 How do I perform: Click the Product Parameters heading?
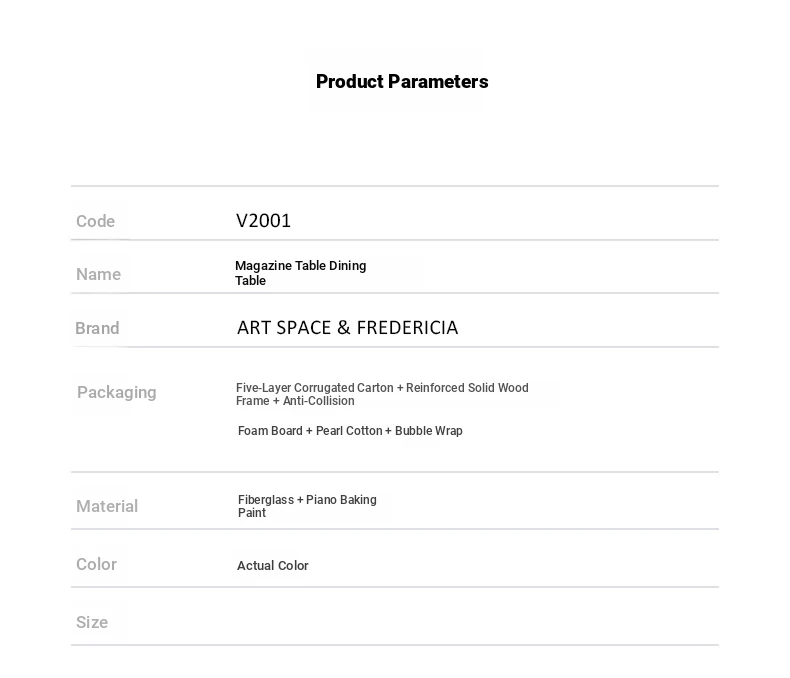(402, 82)
